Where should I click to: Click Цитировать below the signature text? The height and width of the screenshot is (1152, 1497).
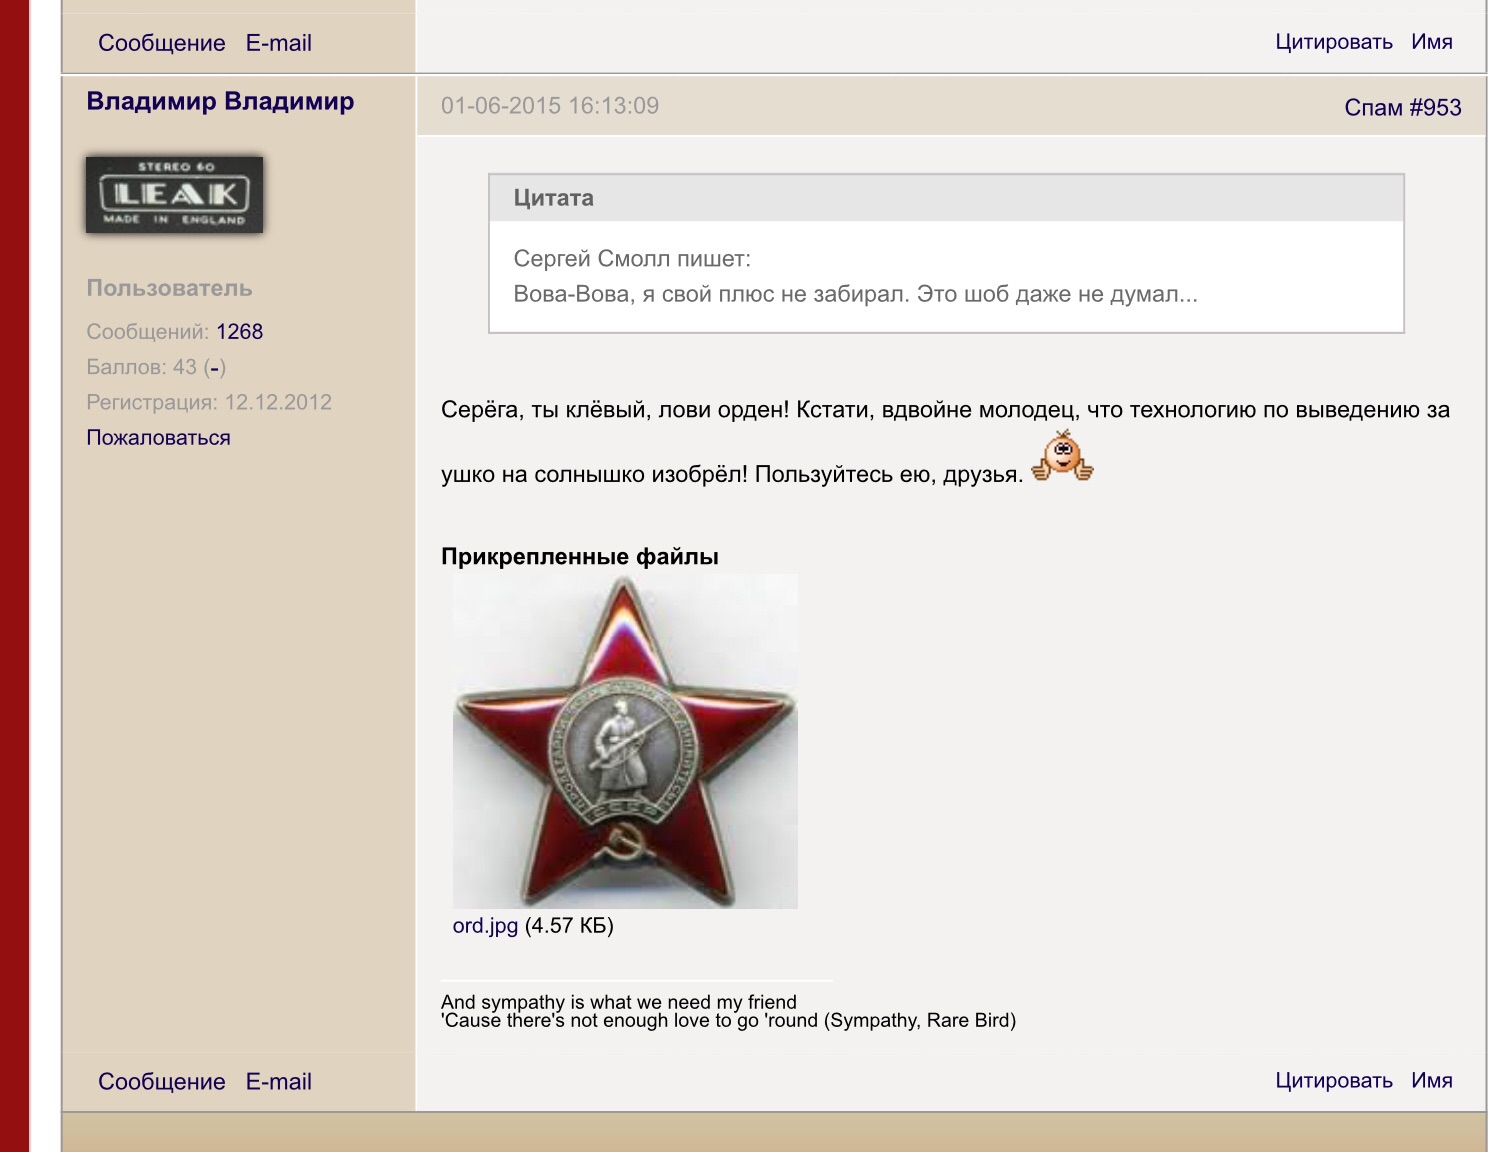(1333, 1081)
